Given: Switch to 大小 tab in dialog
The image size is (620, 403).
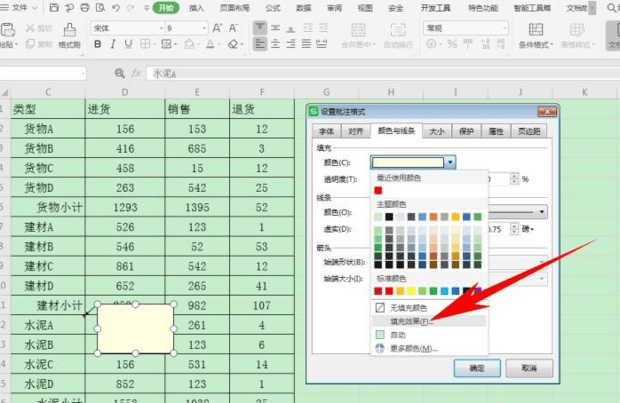Looking at the screenshot, I should point(437,131).
